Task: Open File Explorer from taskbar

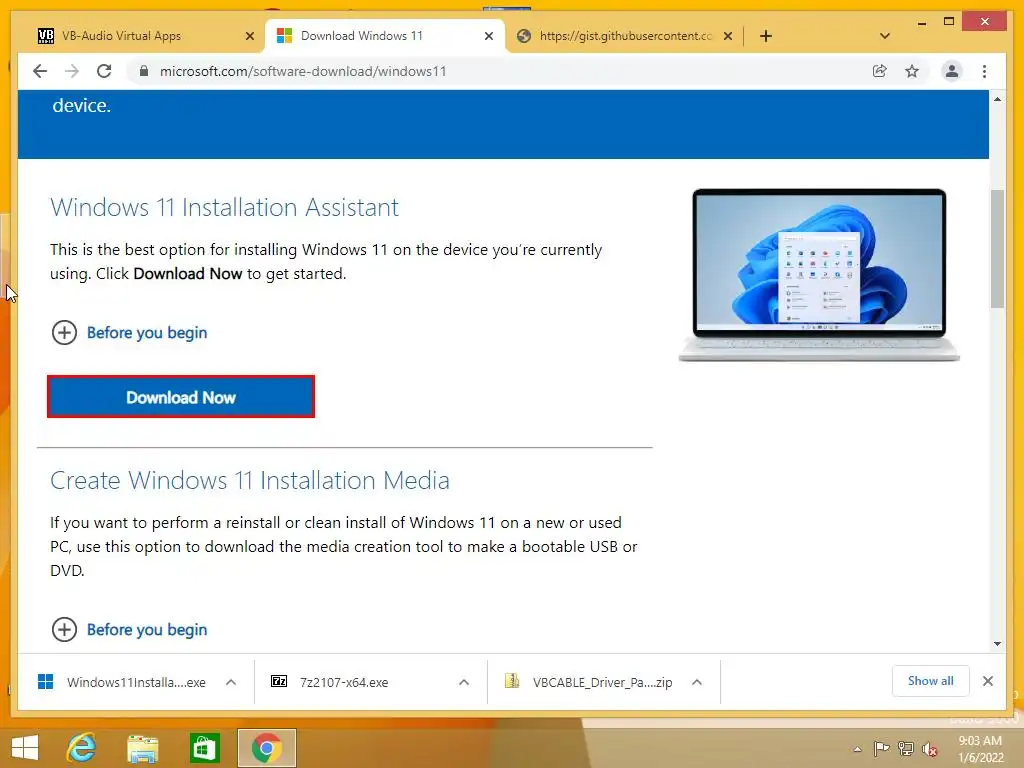Action: [x=142, y=748]
